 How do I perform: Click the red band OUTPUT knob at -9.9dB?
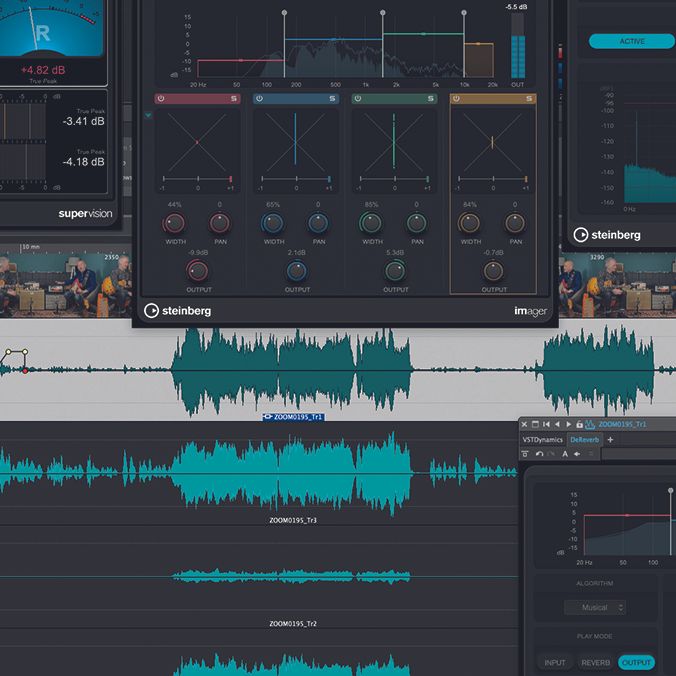tap(197, 271)
